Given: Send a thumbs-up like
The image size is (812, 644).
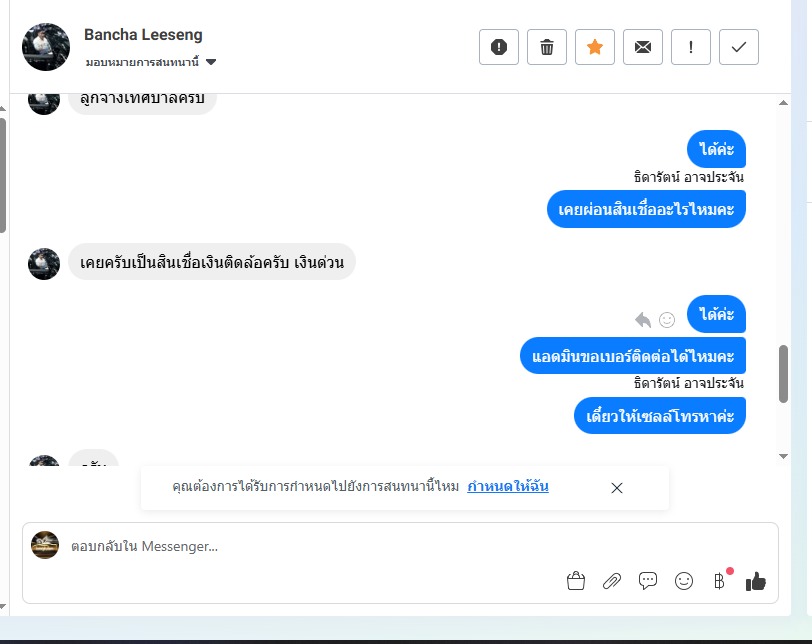Looking at the screenshot, I should coord(756,581).
